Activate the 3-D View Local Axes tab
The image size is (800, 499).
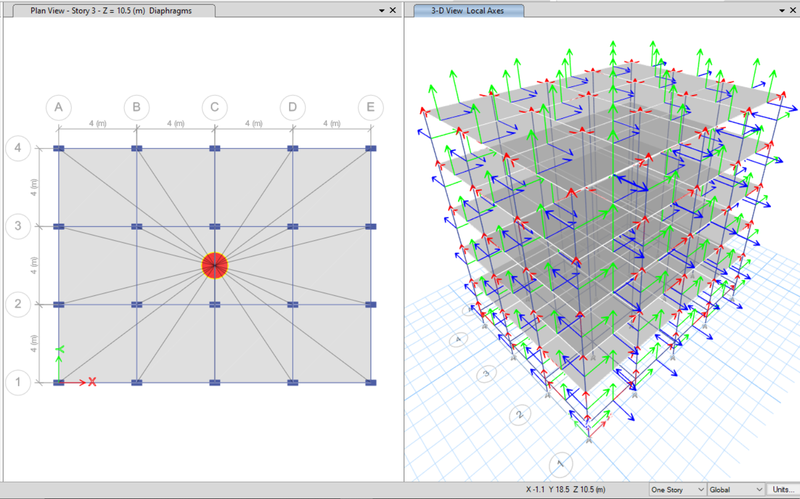(468, 11)
